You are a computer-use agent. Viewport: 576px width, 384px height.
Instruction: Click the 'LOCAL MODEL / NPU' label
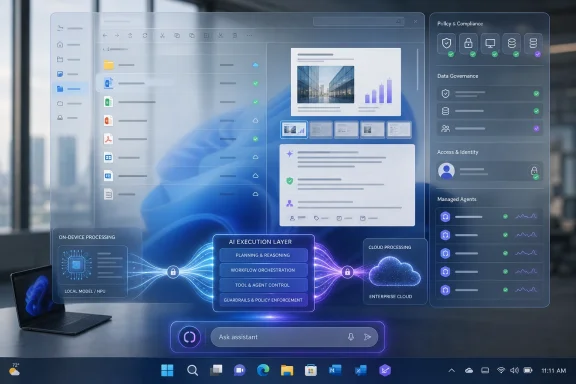pyautogui.click(x=85, y=291)
